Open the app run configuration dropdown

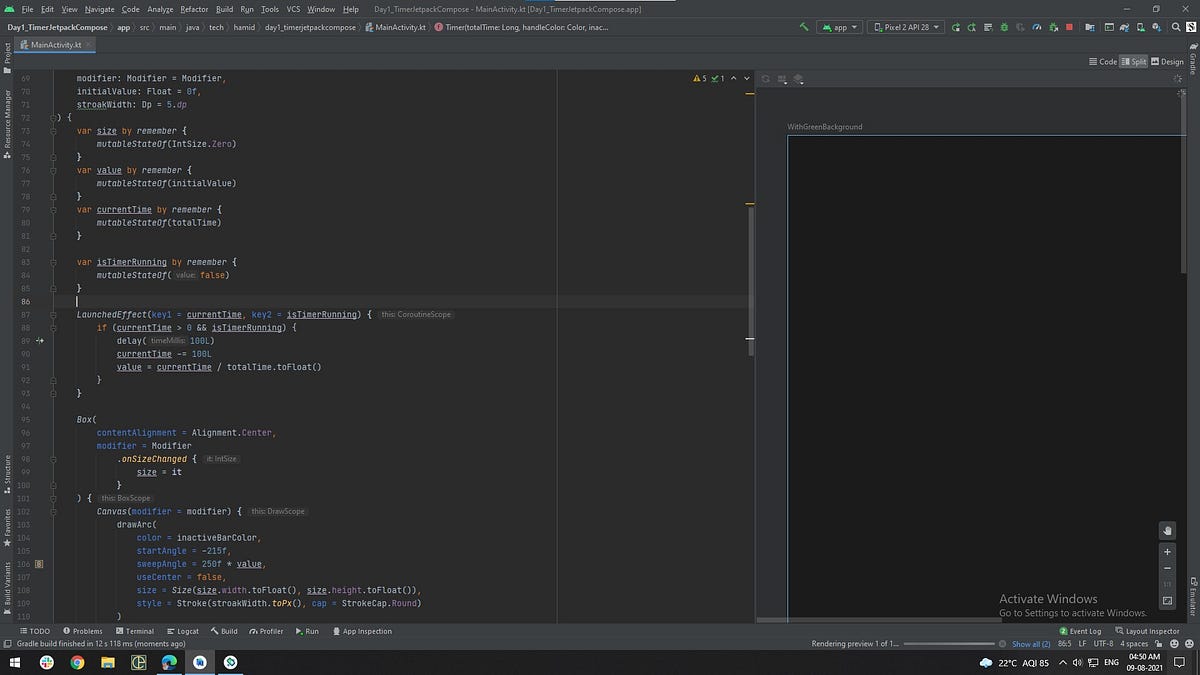point(840,27)
